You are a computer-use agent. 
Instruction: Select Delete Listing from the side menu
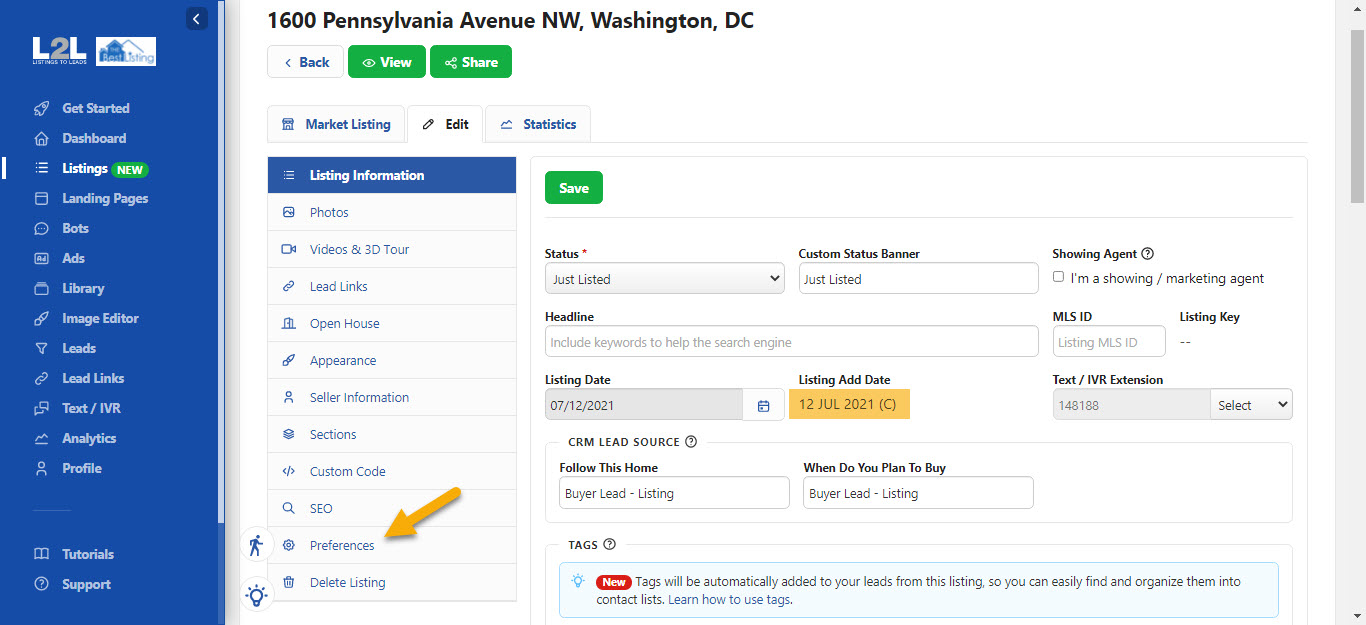point(347,582)
